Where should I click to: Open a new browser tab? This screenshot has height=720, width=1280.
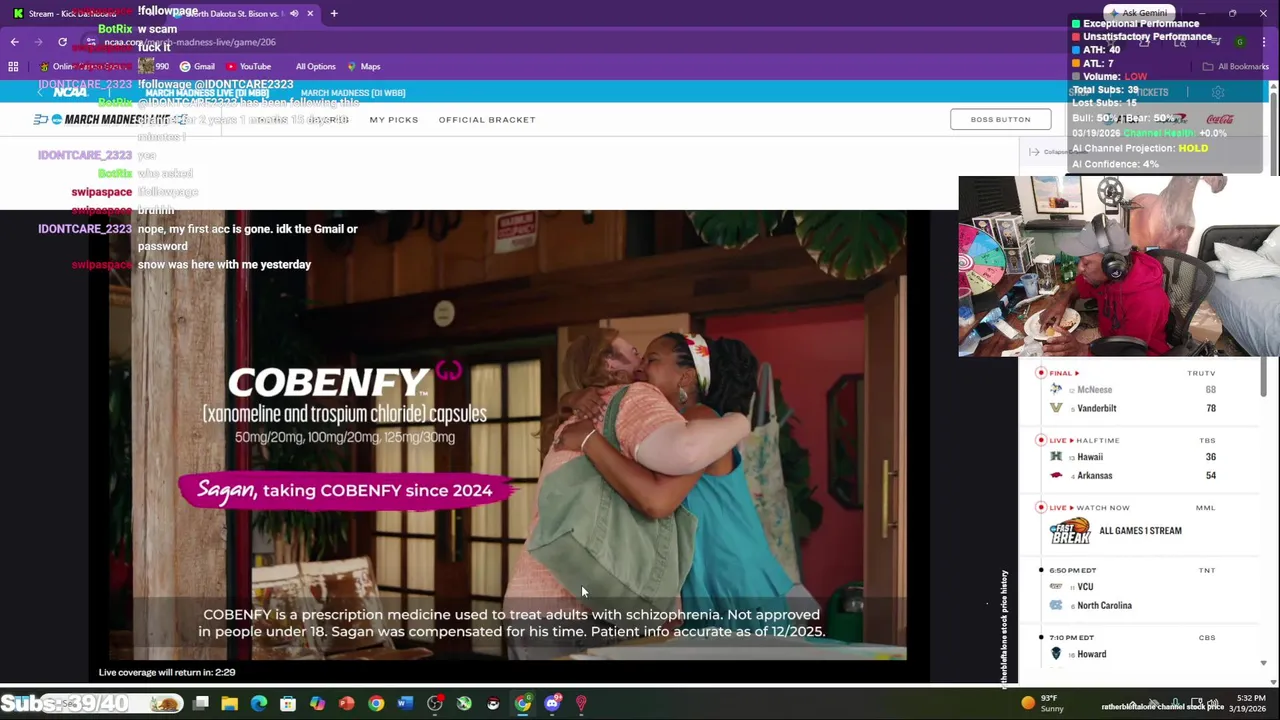[334, 14]
